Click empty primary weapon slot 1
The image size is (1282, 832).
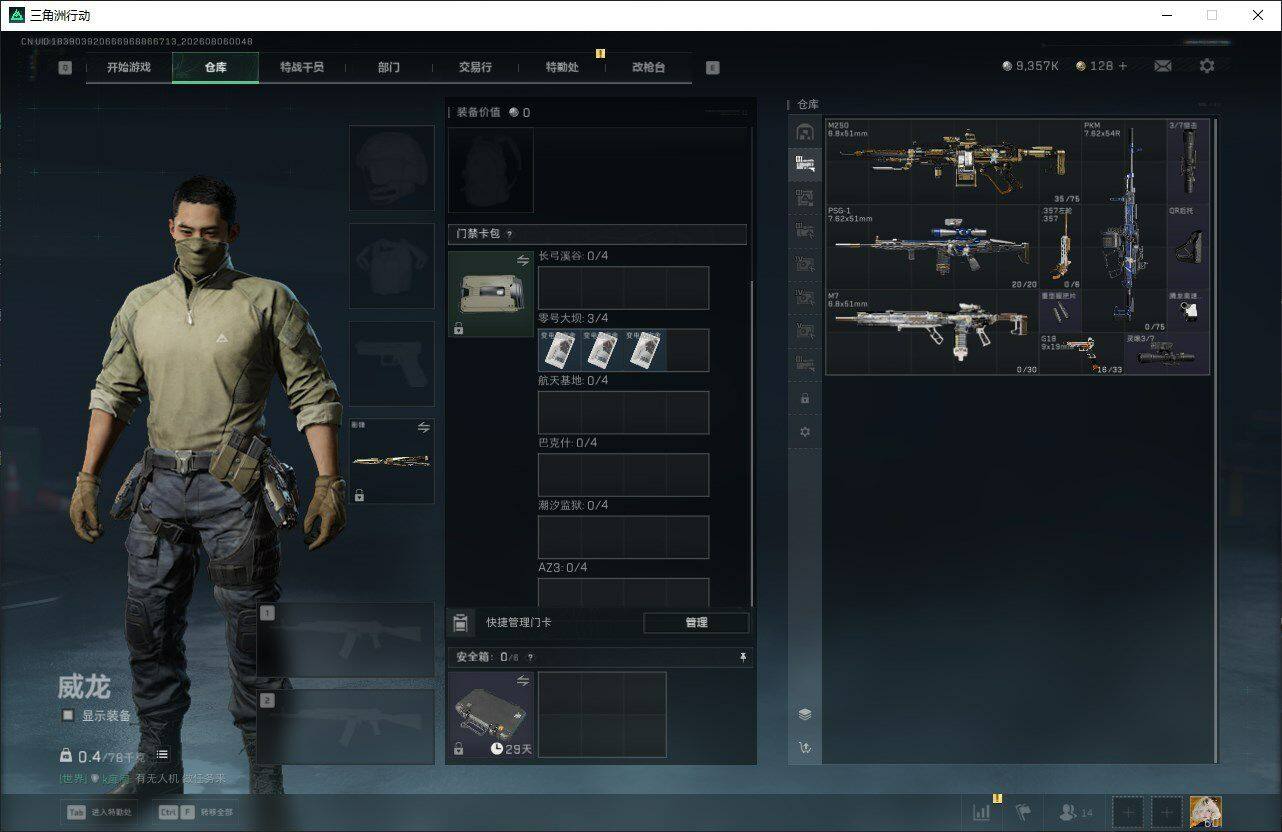pyautogui.click(x=346, y=640)
